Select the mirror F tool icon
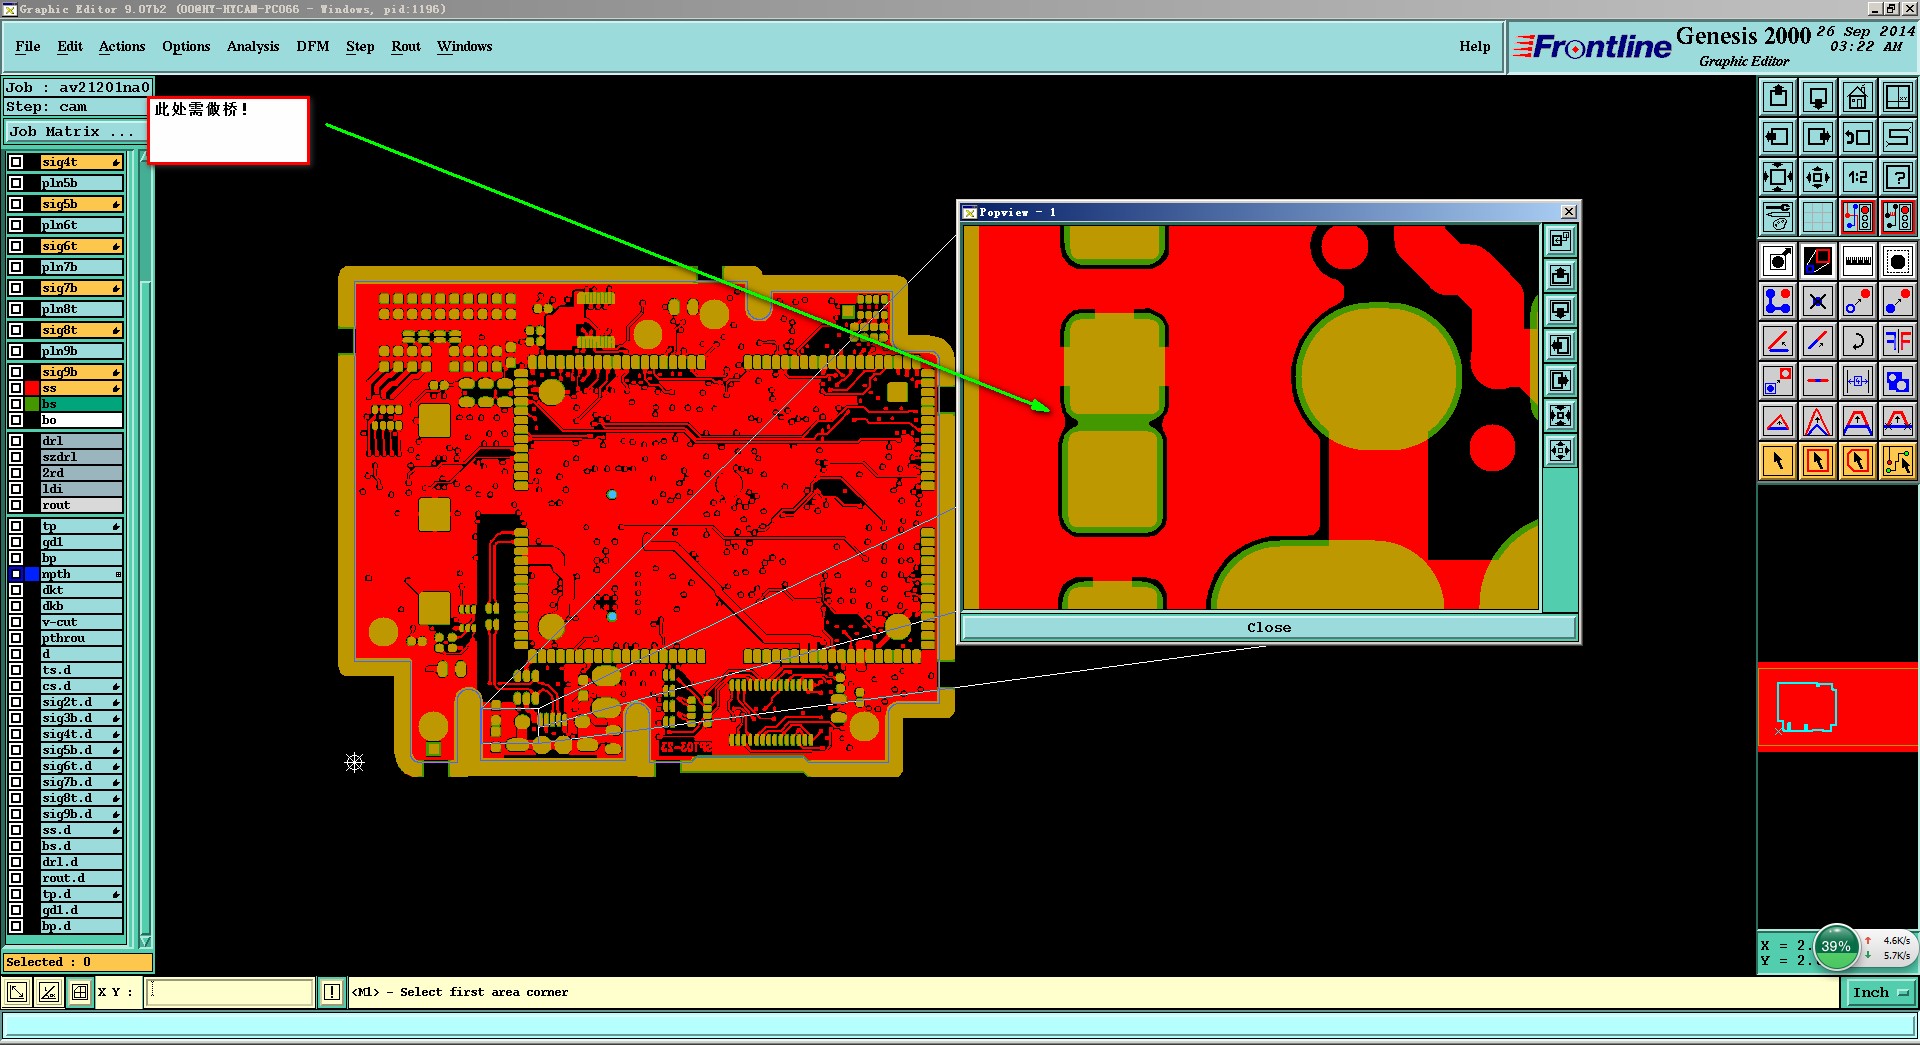 pos(1898,341)
